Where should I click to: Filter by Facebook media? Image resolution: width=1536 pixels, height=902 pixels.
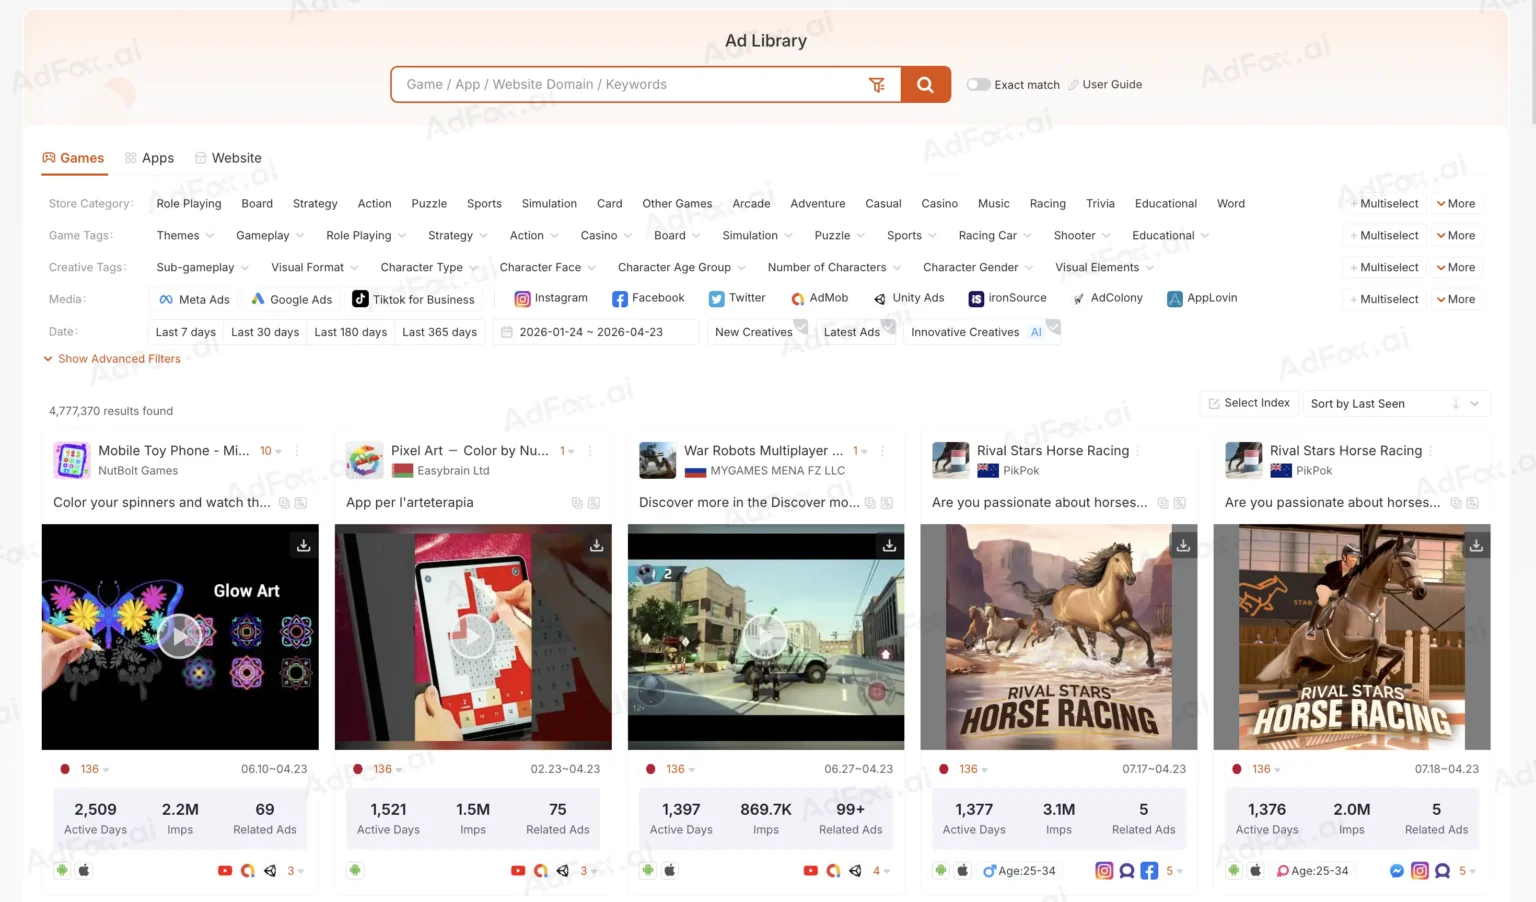click(x=648, y=298)
